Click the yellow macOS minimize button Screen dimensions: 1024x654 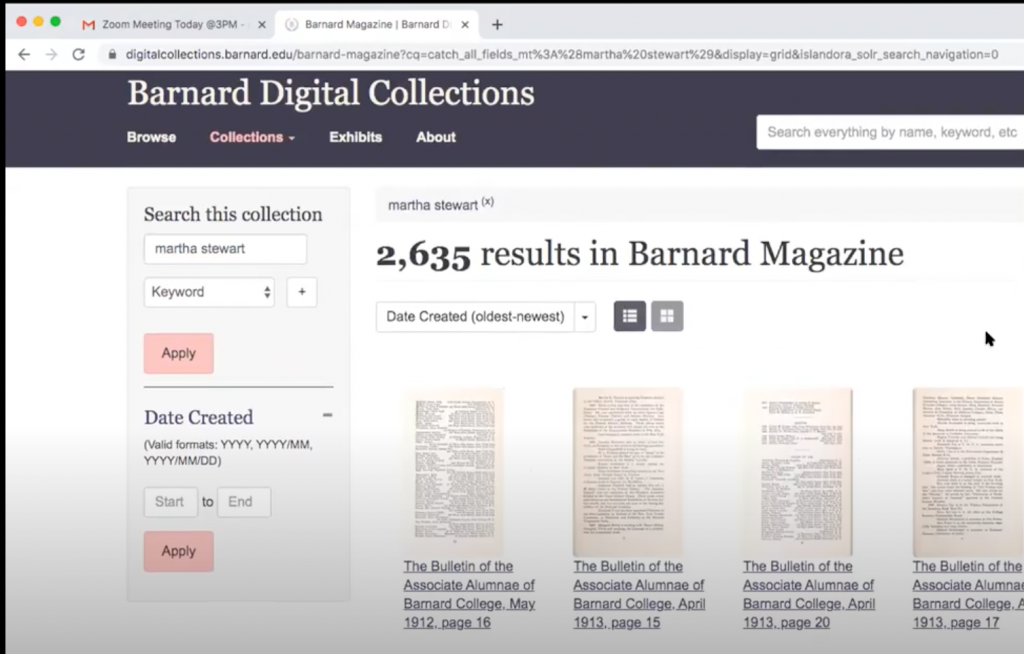(39, 22)
